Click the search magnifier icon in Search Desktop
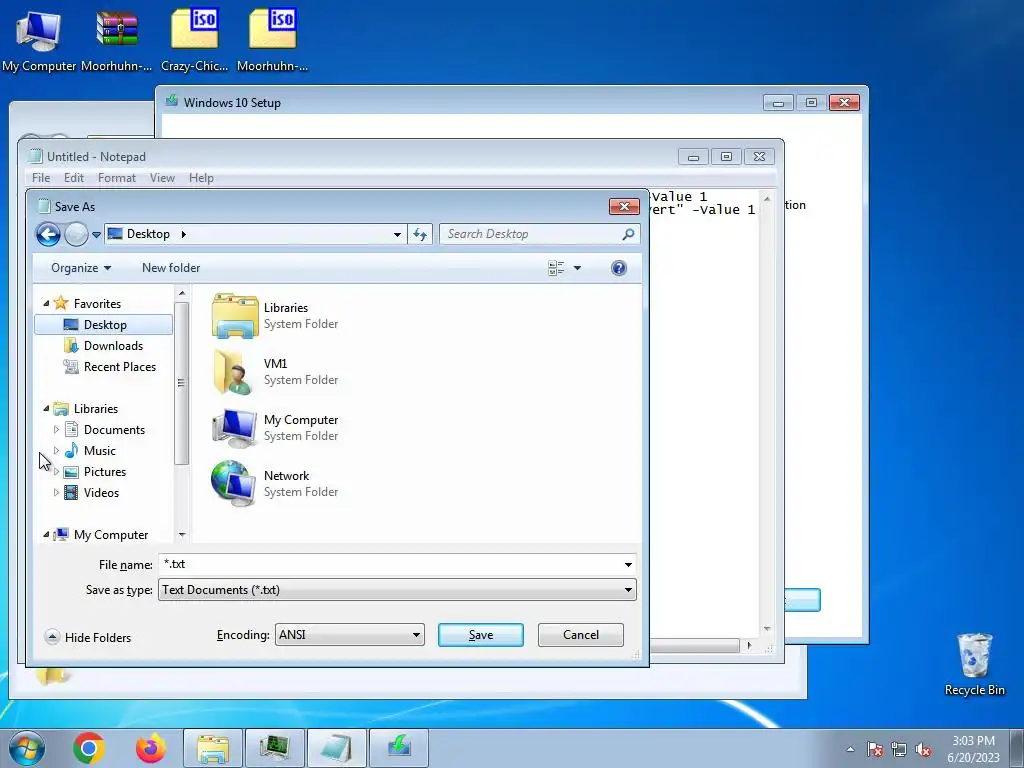Screen dimensions: 1024x768 (x=628, y=234)
